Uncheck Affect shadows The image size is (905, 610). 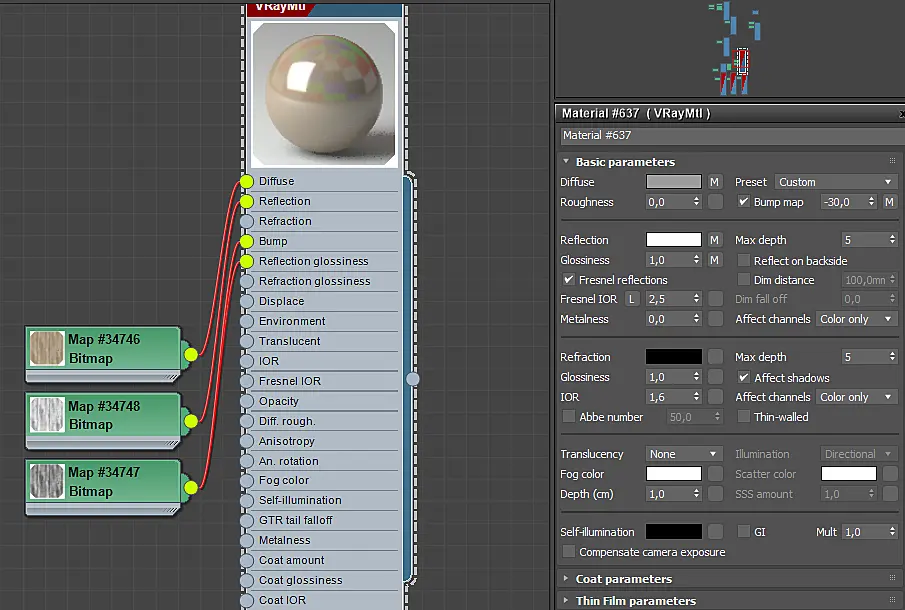pos(743,377)
